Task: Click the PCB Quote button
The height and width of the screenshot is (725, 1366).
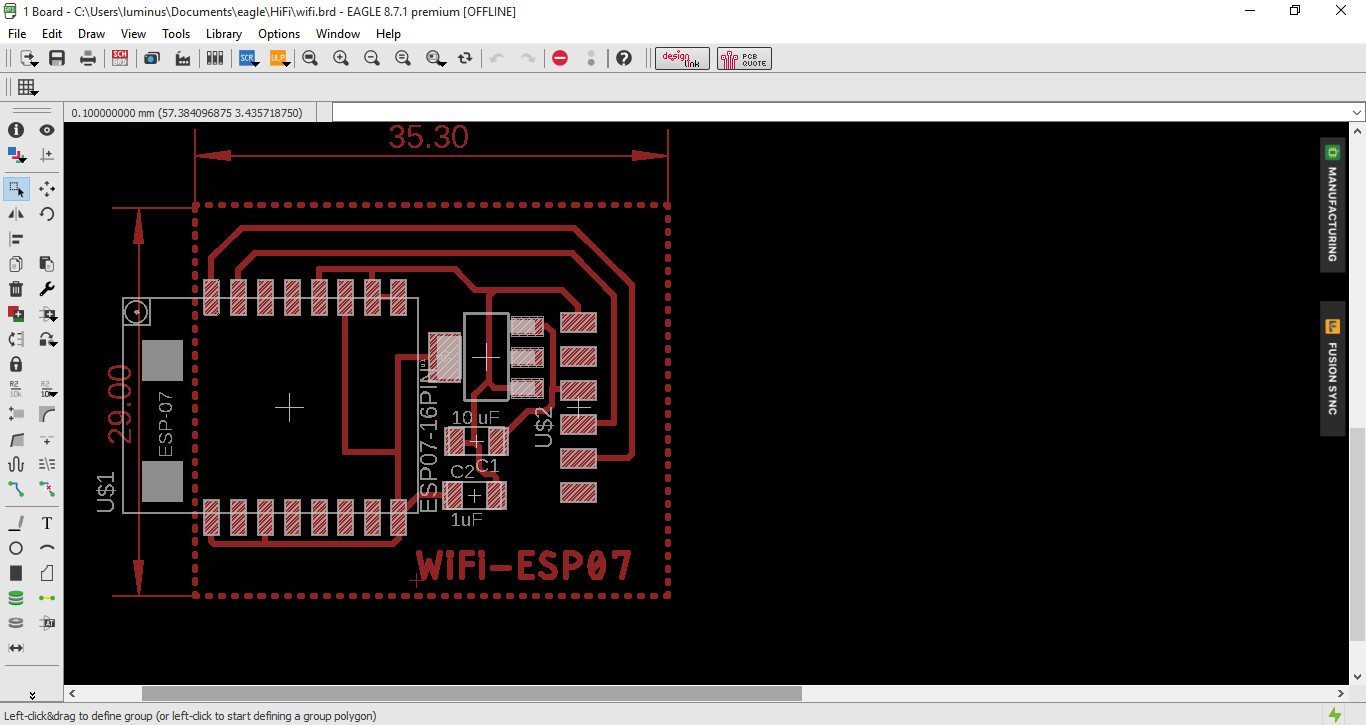Action: [744, 58]
